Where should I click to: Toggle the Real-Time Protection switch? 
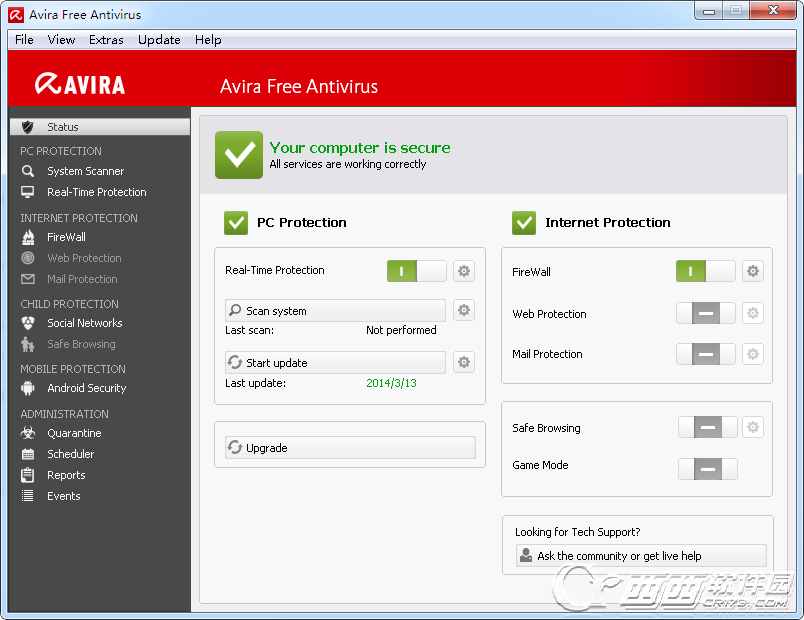(x=416, y=271)
